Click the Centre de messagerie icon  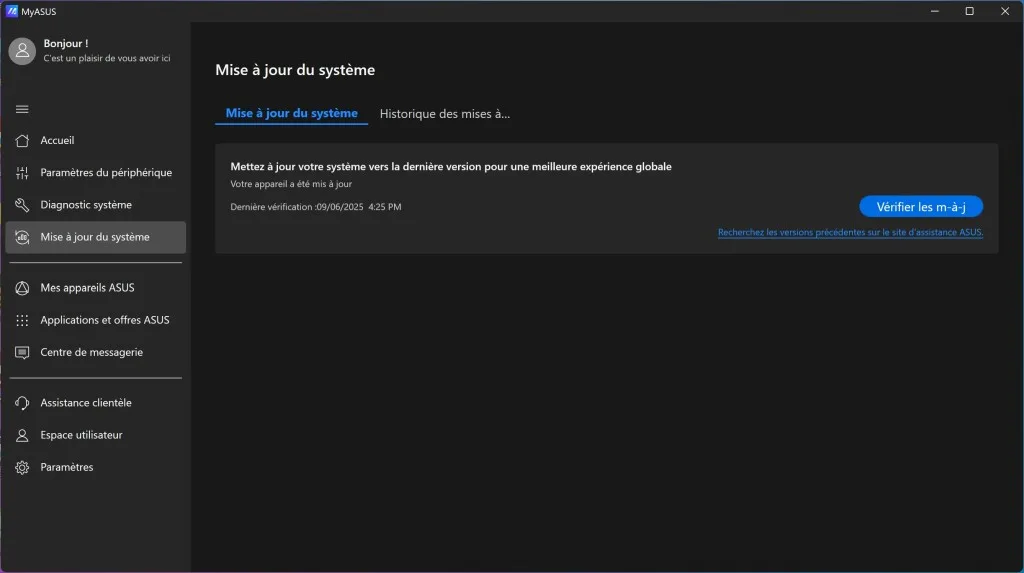click(22, 353)
